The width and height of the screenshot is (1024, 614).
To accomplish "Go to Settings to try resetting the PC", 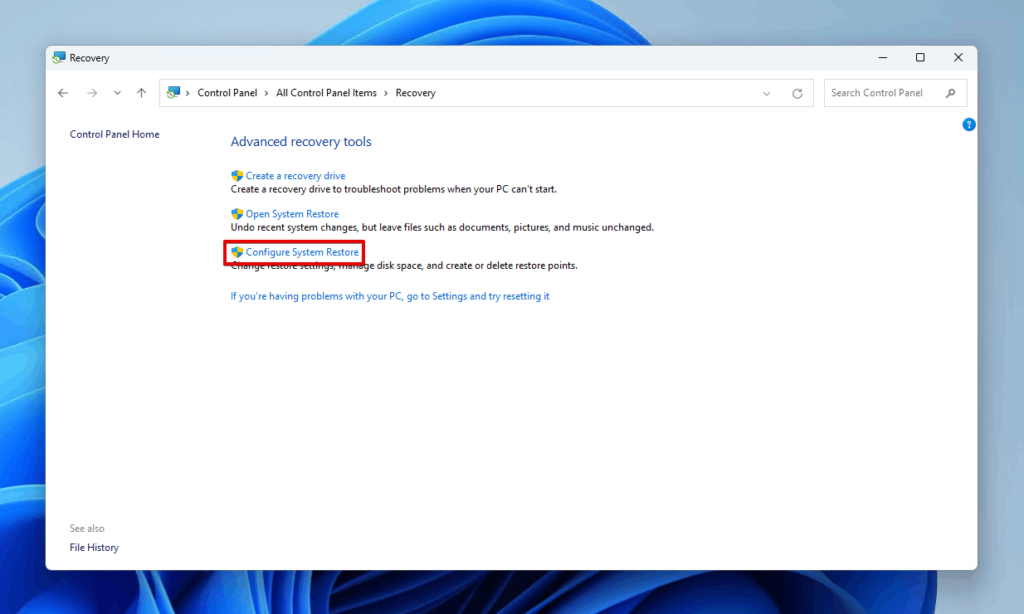I will (390, 295).
